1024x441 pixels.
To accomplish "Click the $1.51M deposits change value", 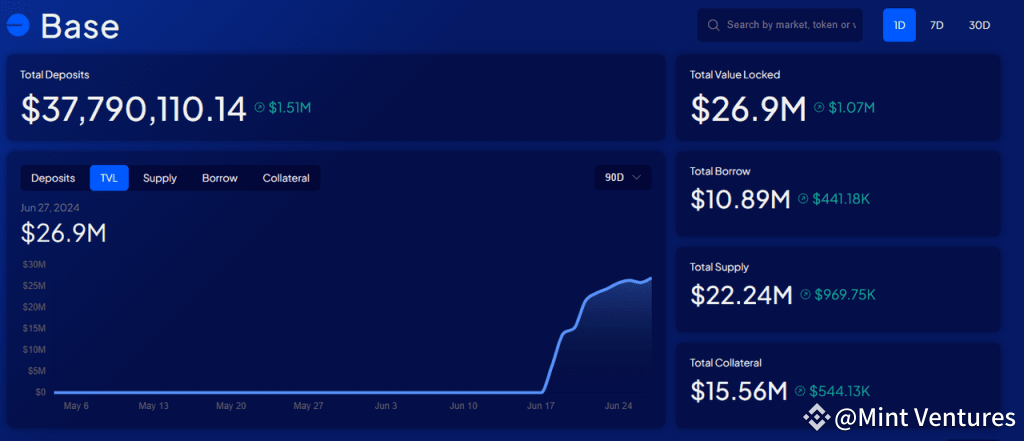I will coord(289,108).
